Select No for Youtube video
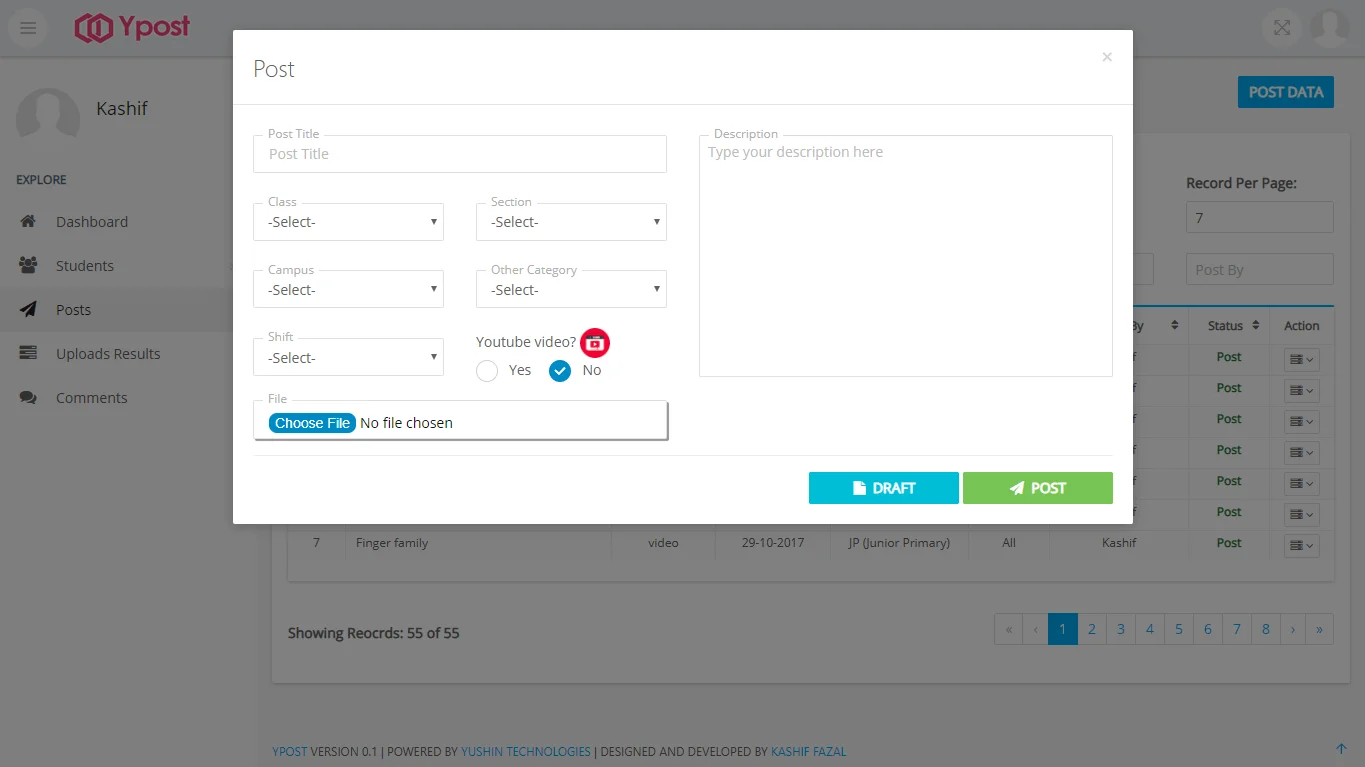This screenshot has height=767, width=1365. (560, 371)
